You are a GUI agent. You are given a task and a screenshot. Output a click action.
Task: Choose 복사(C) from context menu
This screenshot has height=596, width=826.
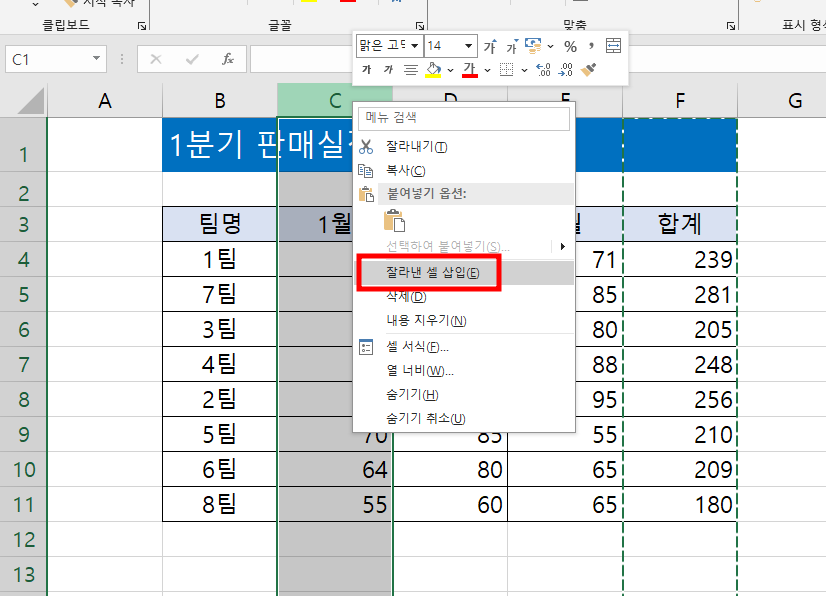click(464, 170)
